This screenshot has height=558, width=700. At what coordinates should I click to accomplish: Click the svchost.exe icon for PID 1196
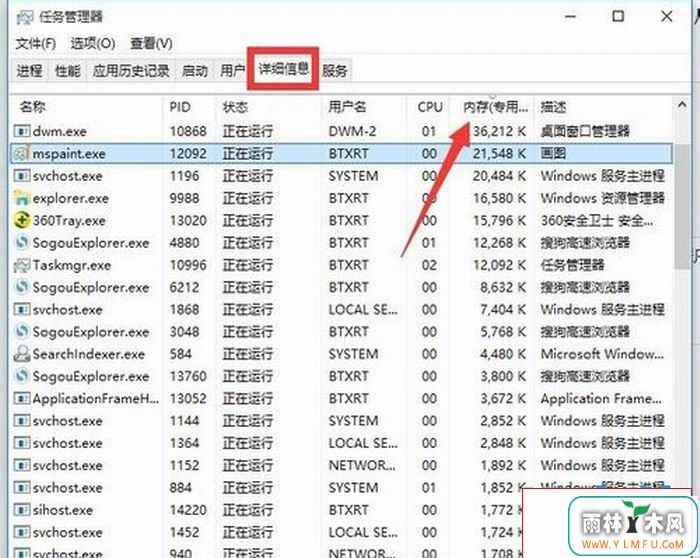21,176
